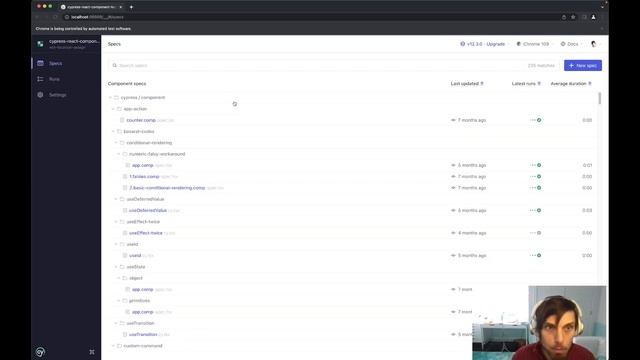Open the counter.comp spec file
The height and width of the screenshot is (360, 640).
(x=150, y=120)
